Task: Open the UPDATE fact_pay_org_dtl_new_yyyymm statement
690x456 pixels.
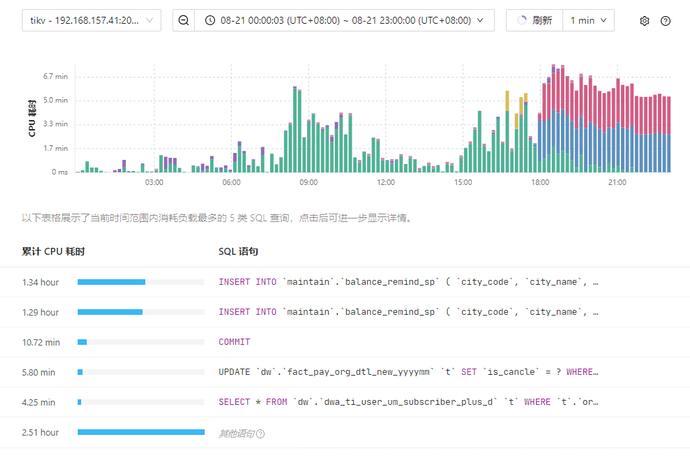Action: pos(407,372)
